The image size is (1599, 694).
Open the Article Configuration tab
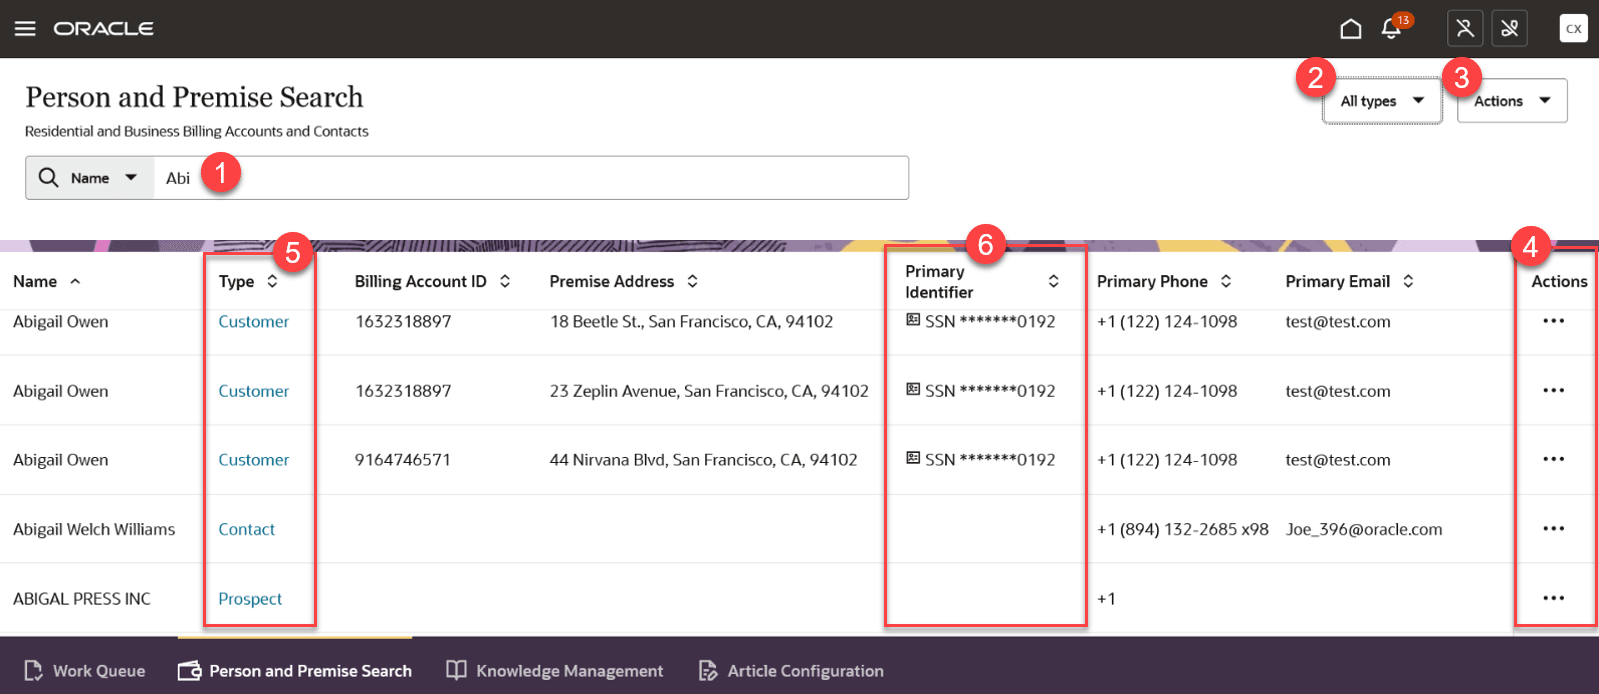click(791, 671)
